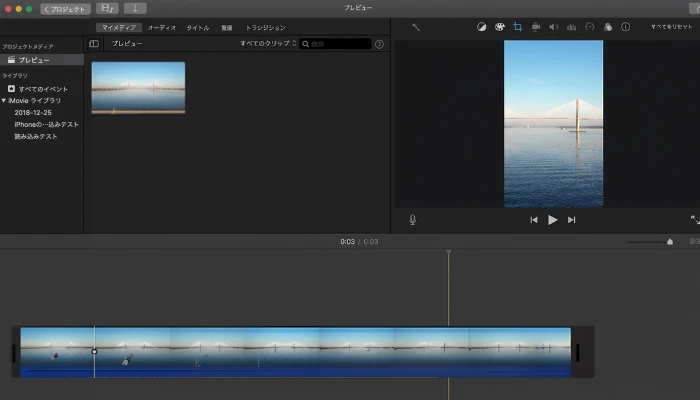Click the magic wand auto-enhance icon
The width and height of the screenshot is (700, 400).
[416, 27]
